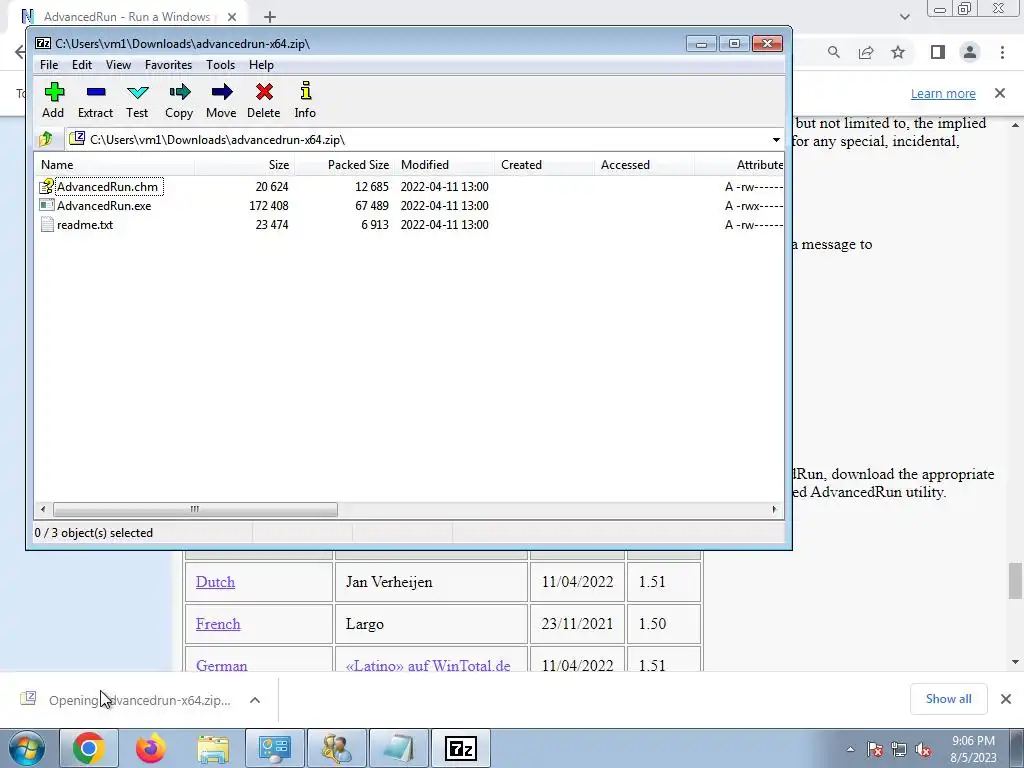Click the taskbar user accounts icon
Viewport: 1024px width, 768px height.
pos(337,748)
